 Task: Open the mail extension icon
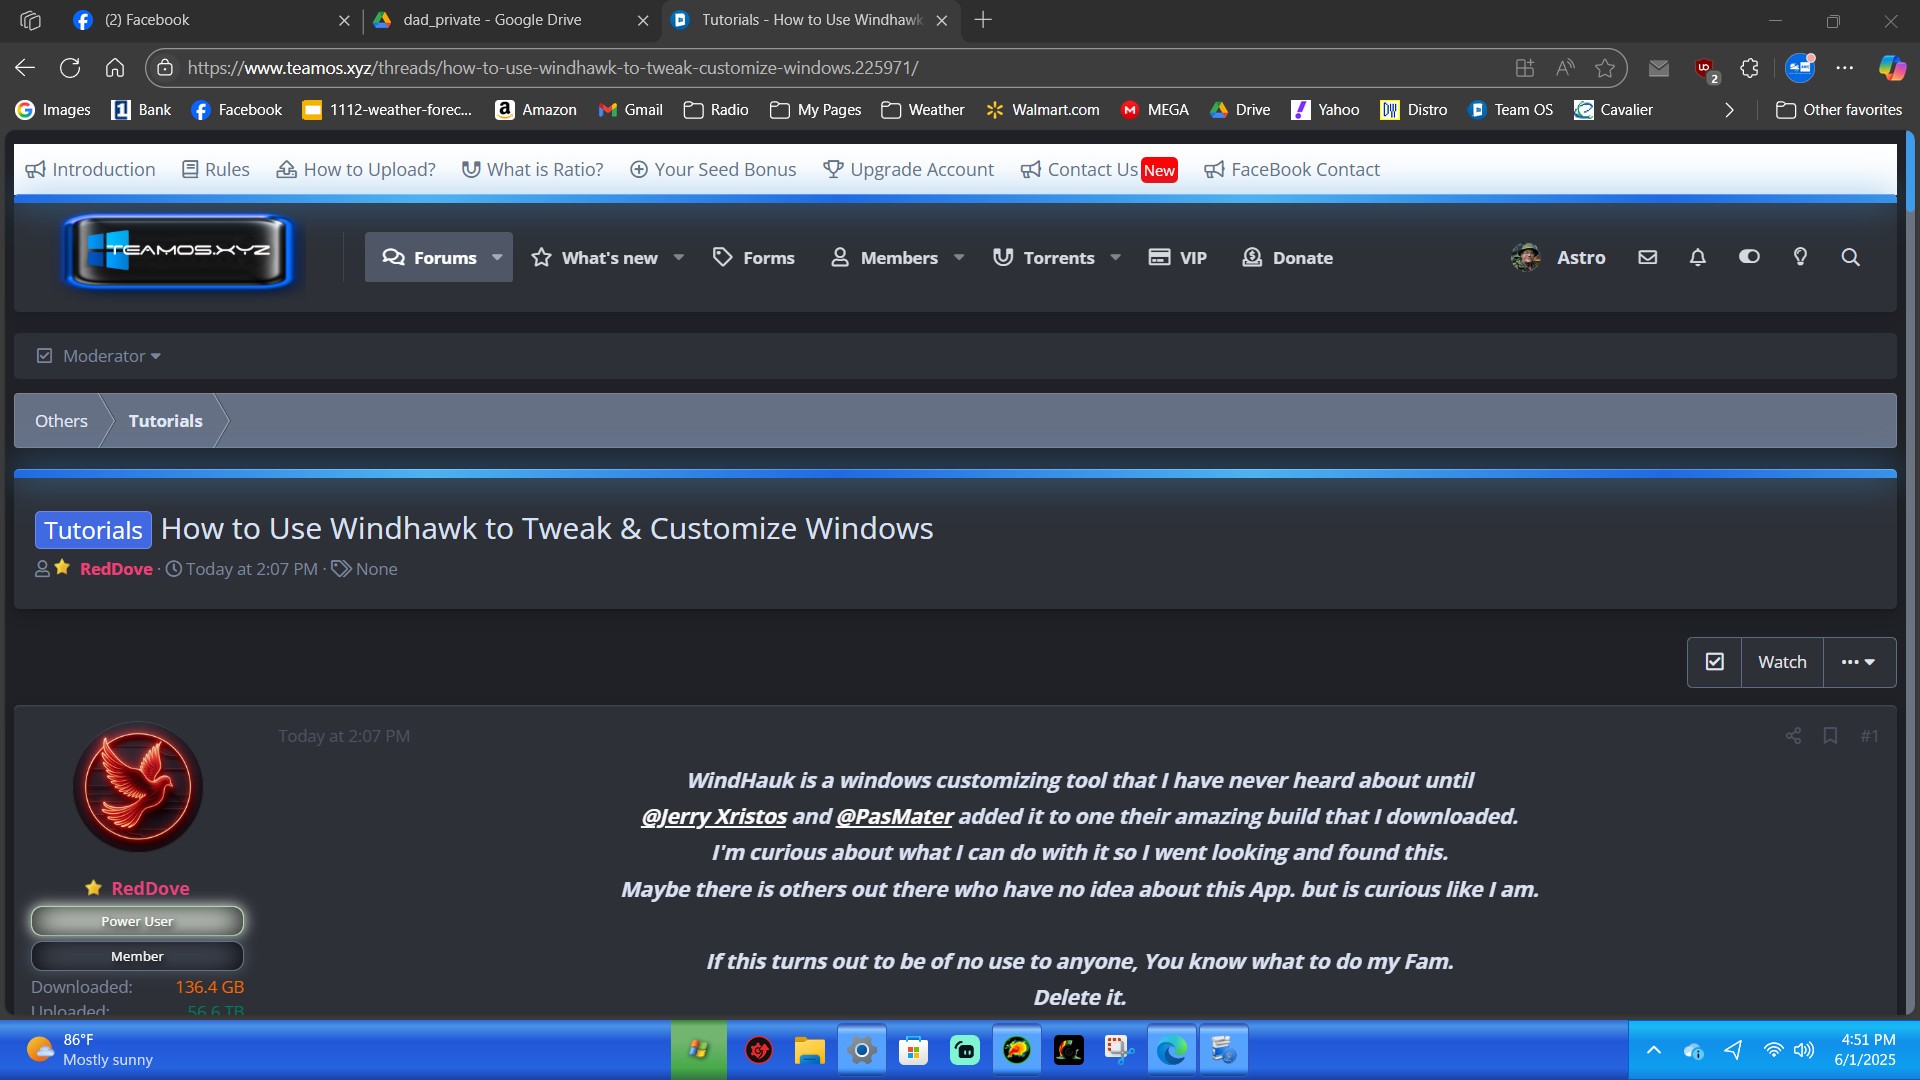[x=1659, y=68]
